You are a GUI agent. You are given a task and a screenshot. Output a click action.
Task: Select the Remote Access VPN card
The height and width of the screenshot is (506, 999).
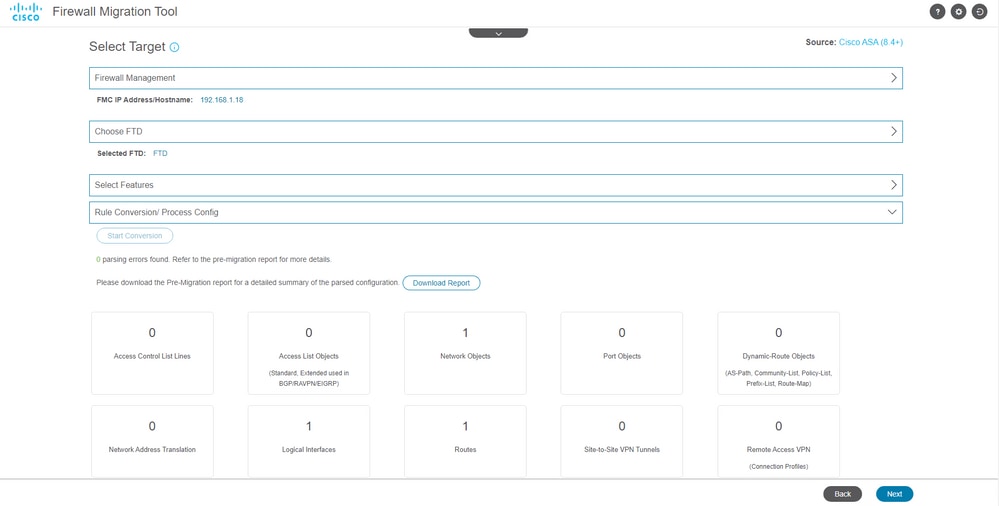779,441
